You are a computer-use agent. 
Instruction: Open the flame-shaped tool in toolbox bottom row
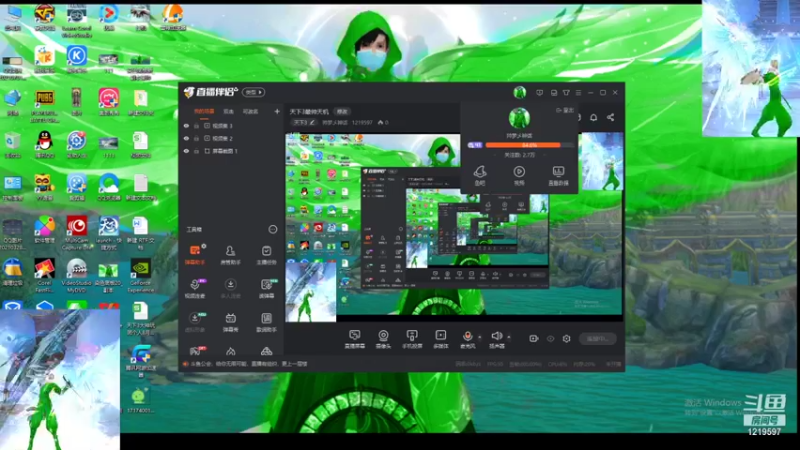(231, 351)
